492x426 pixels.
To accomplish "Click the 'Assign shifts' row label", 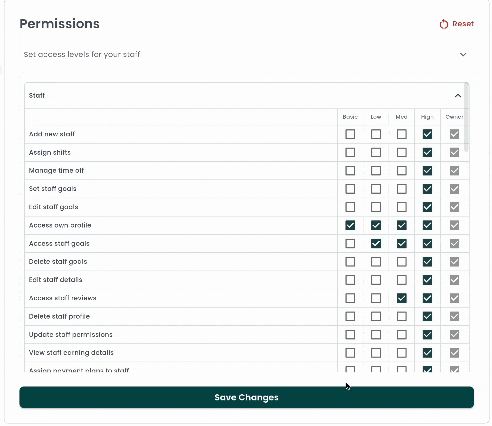I will point(50,153).
